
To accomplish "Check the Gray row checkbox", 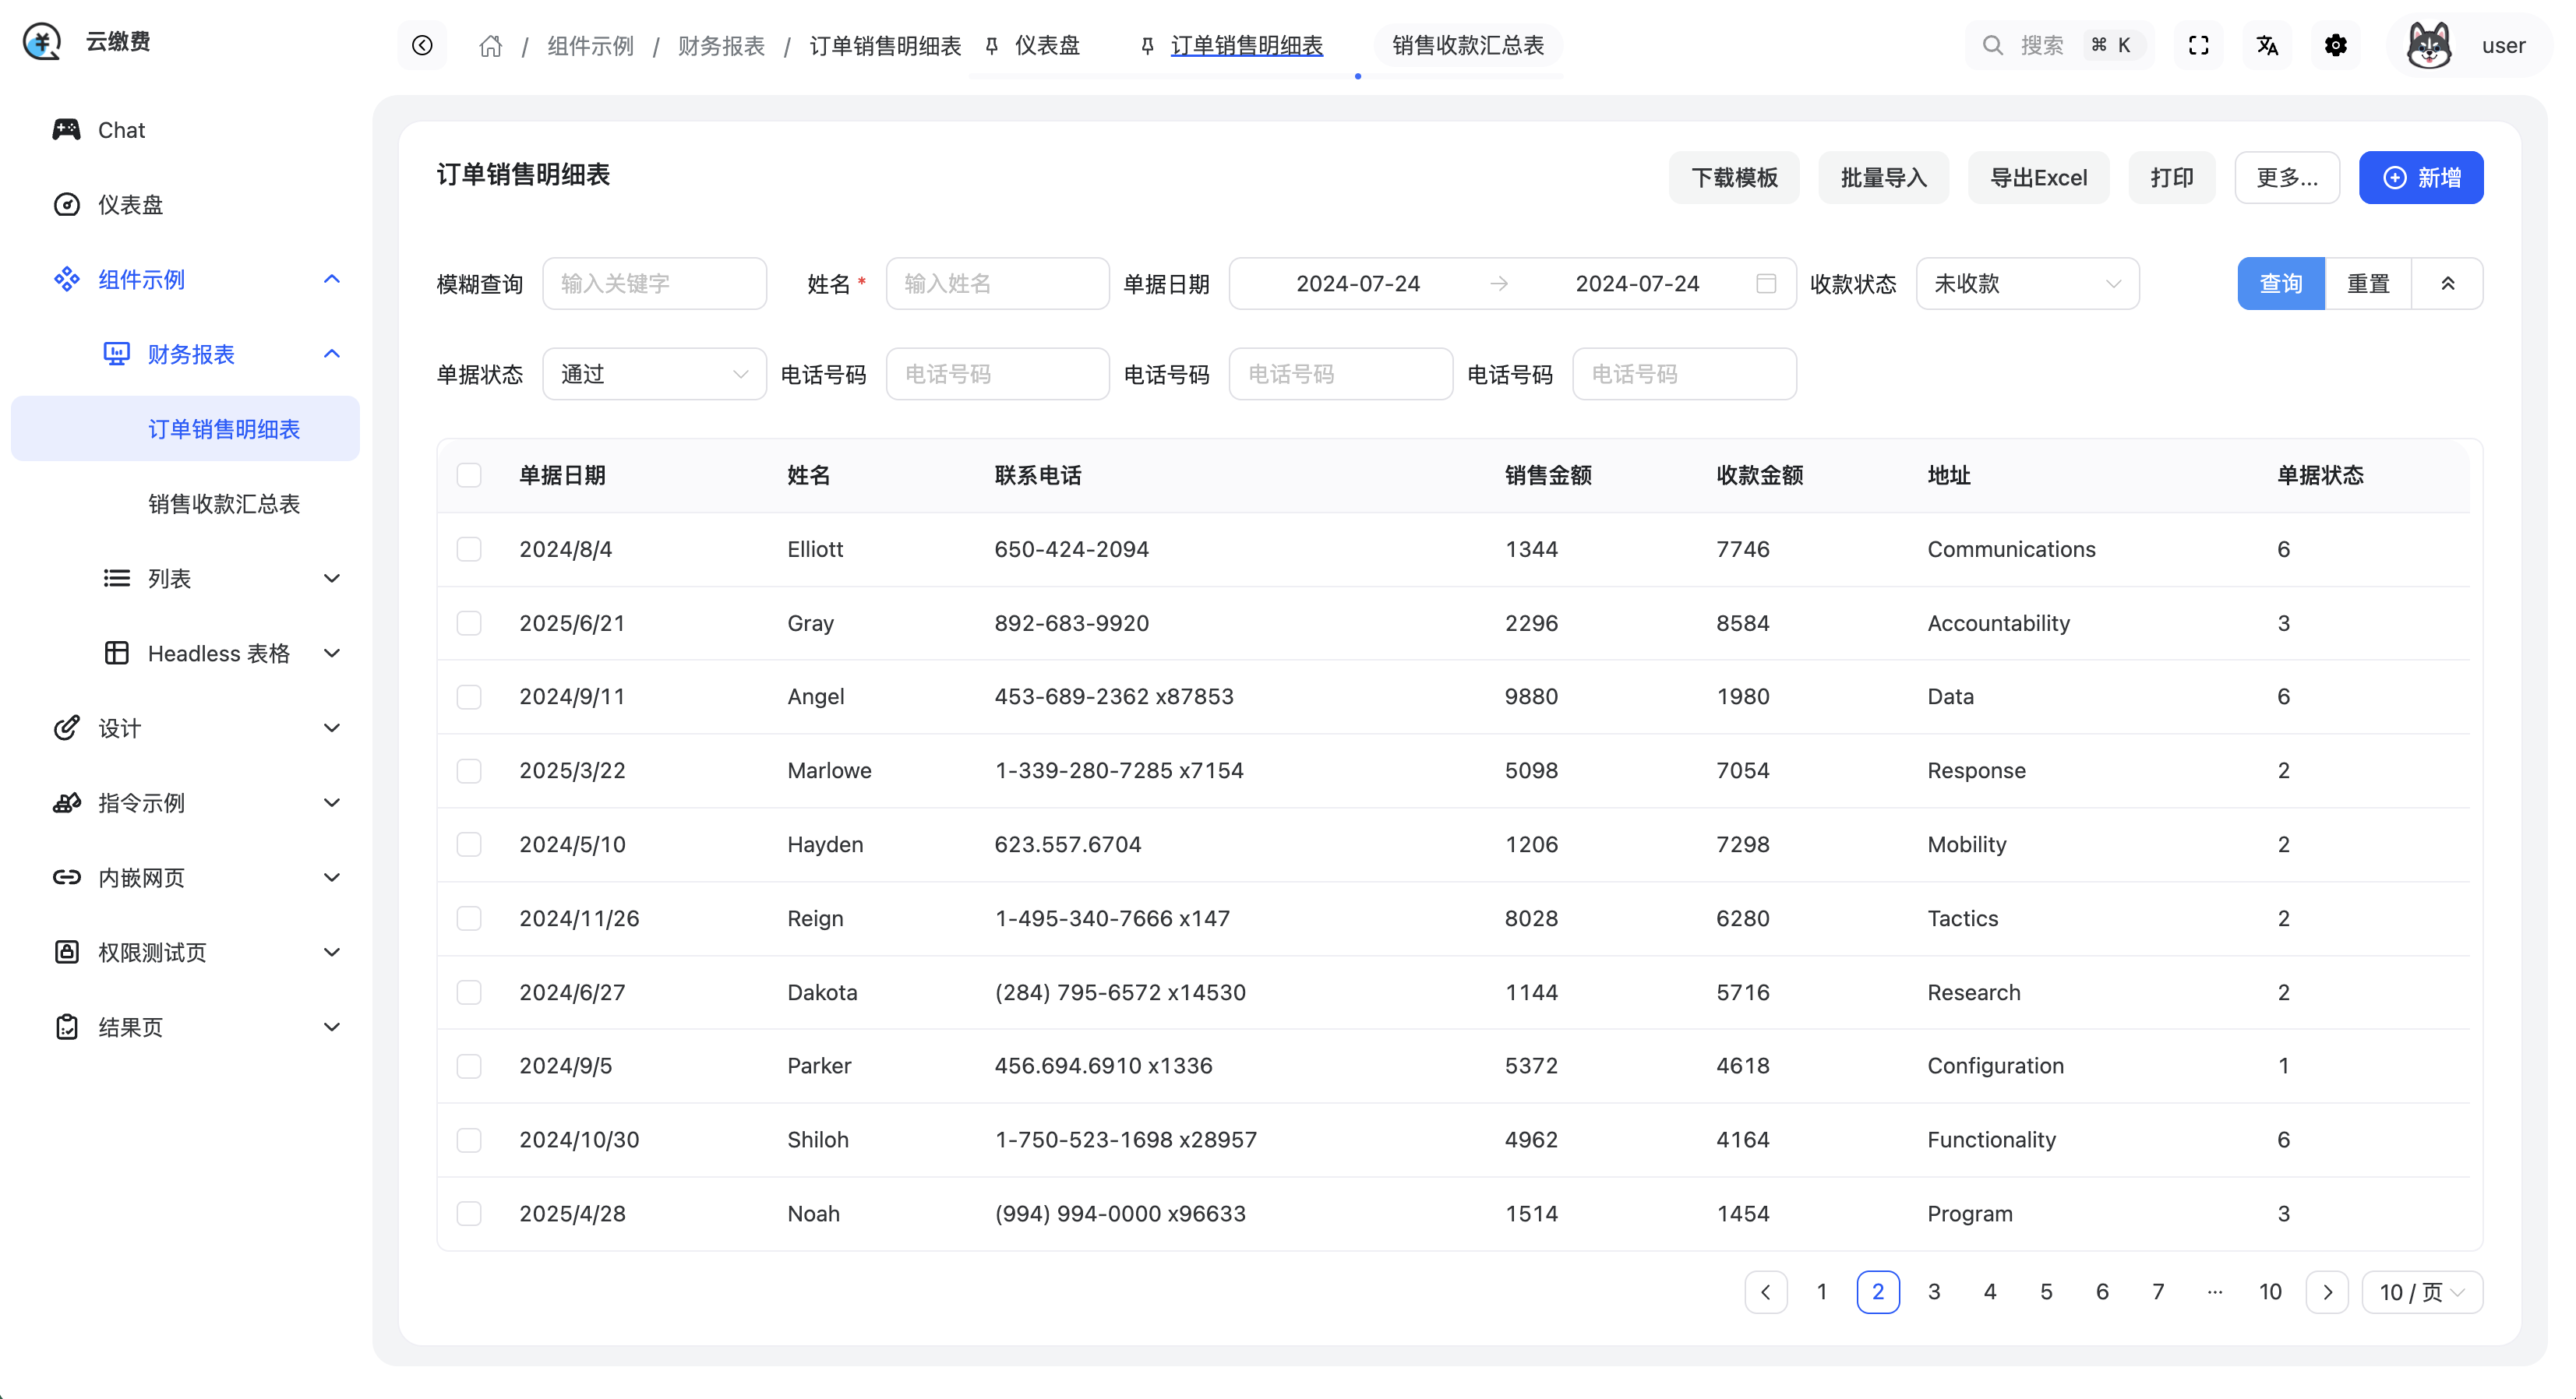I will tap(469, 623).
